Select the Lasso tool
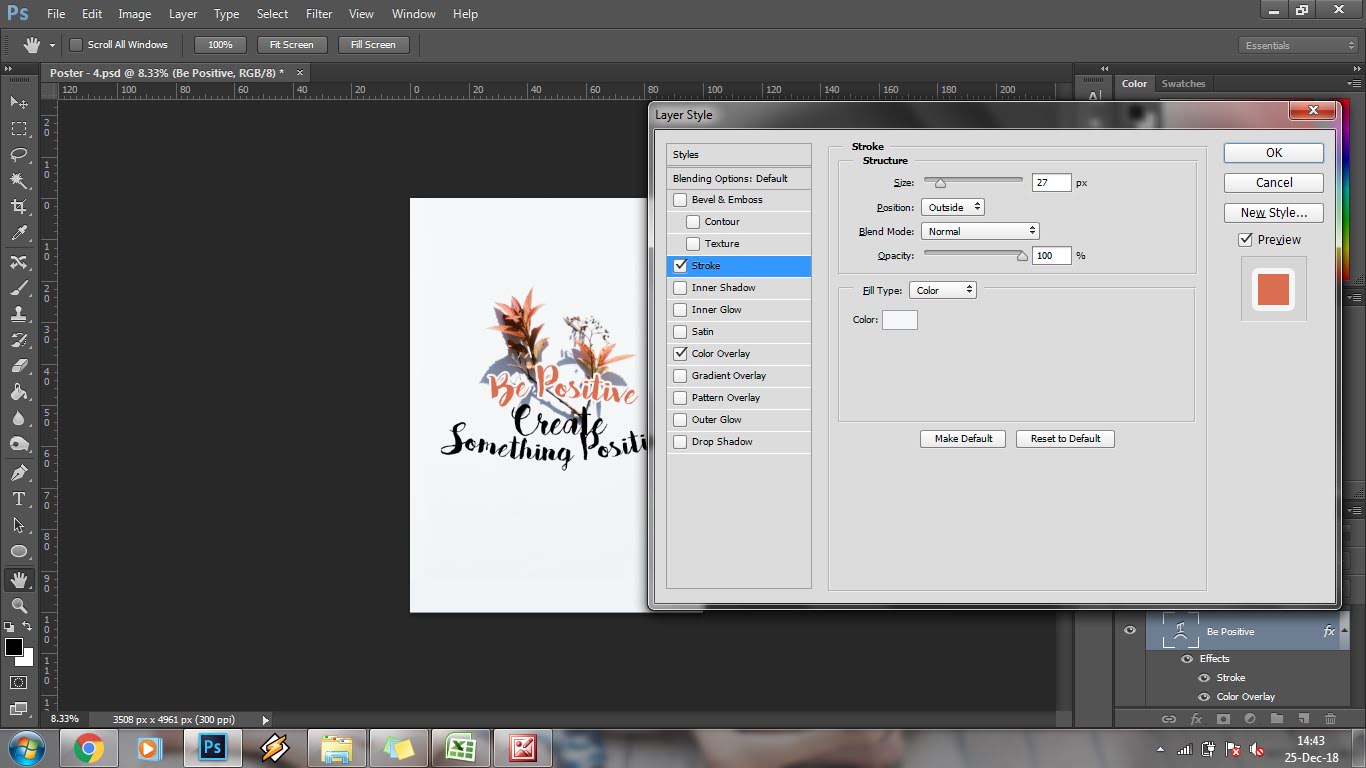 coord(18,155)
